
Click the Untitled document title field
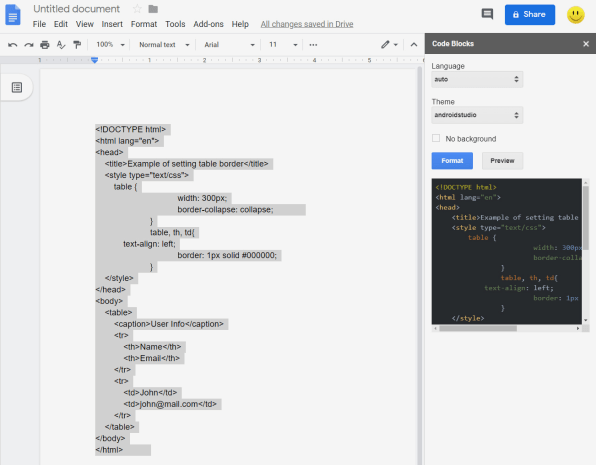[76, 9]
